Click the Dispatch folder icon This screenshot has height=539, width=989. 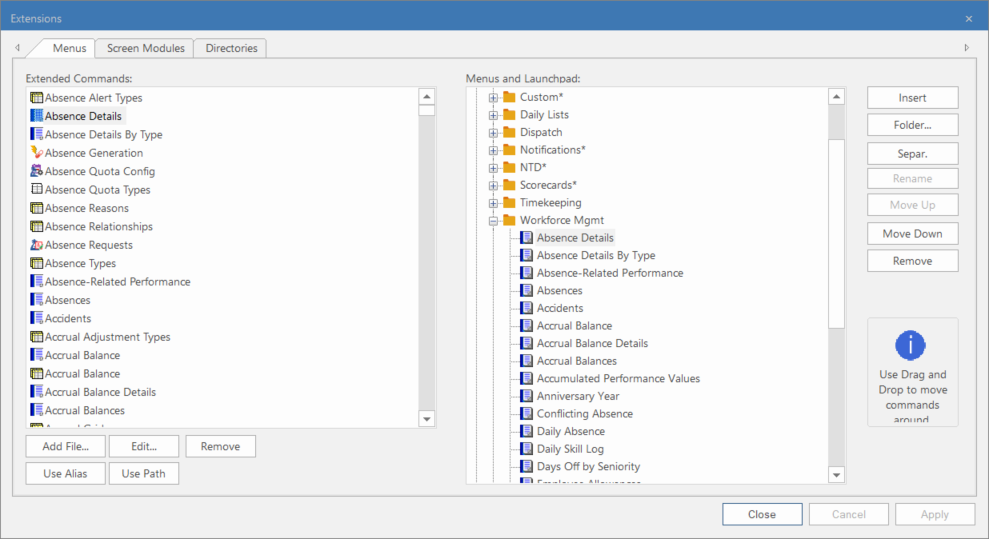pos(509,132)
